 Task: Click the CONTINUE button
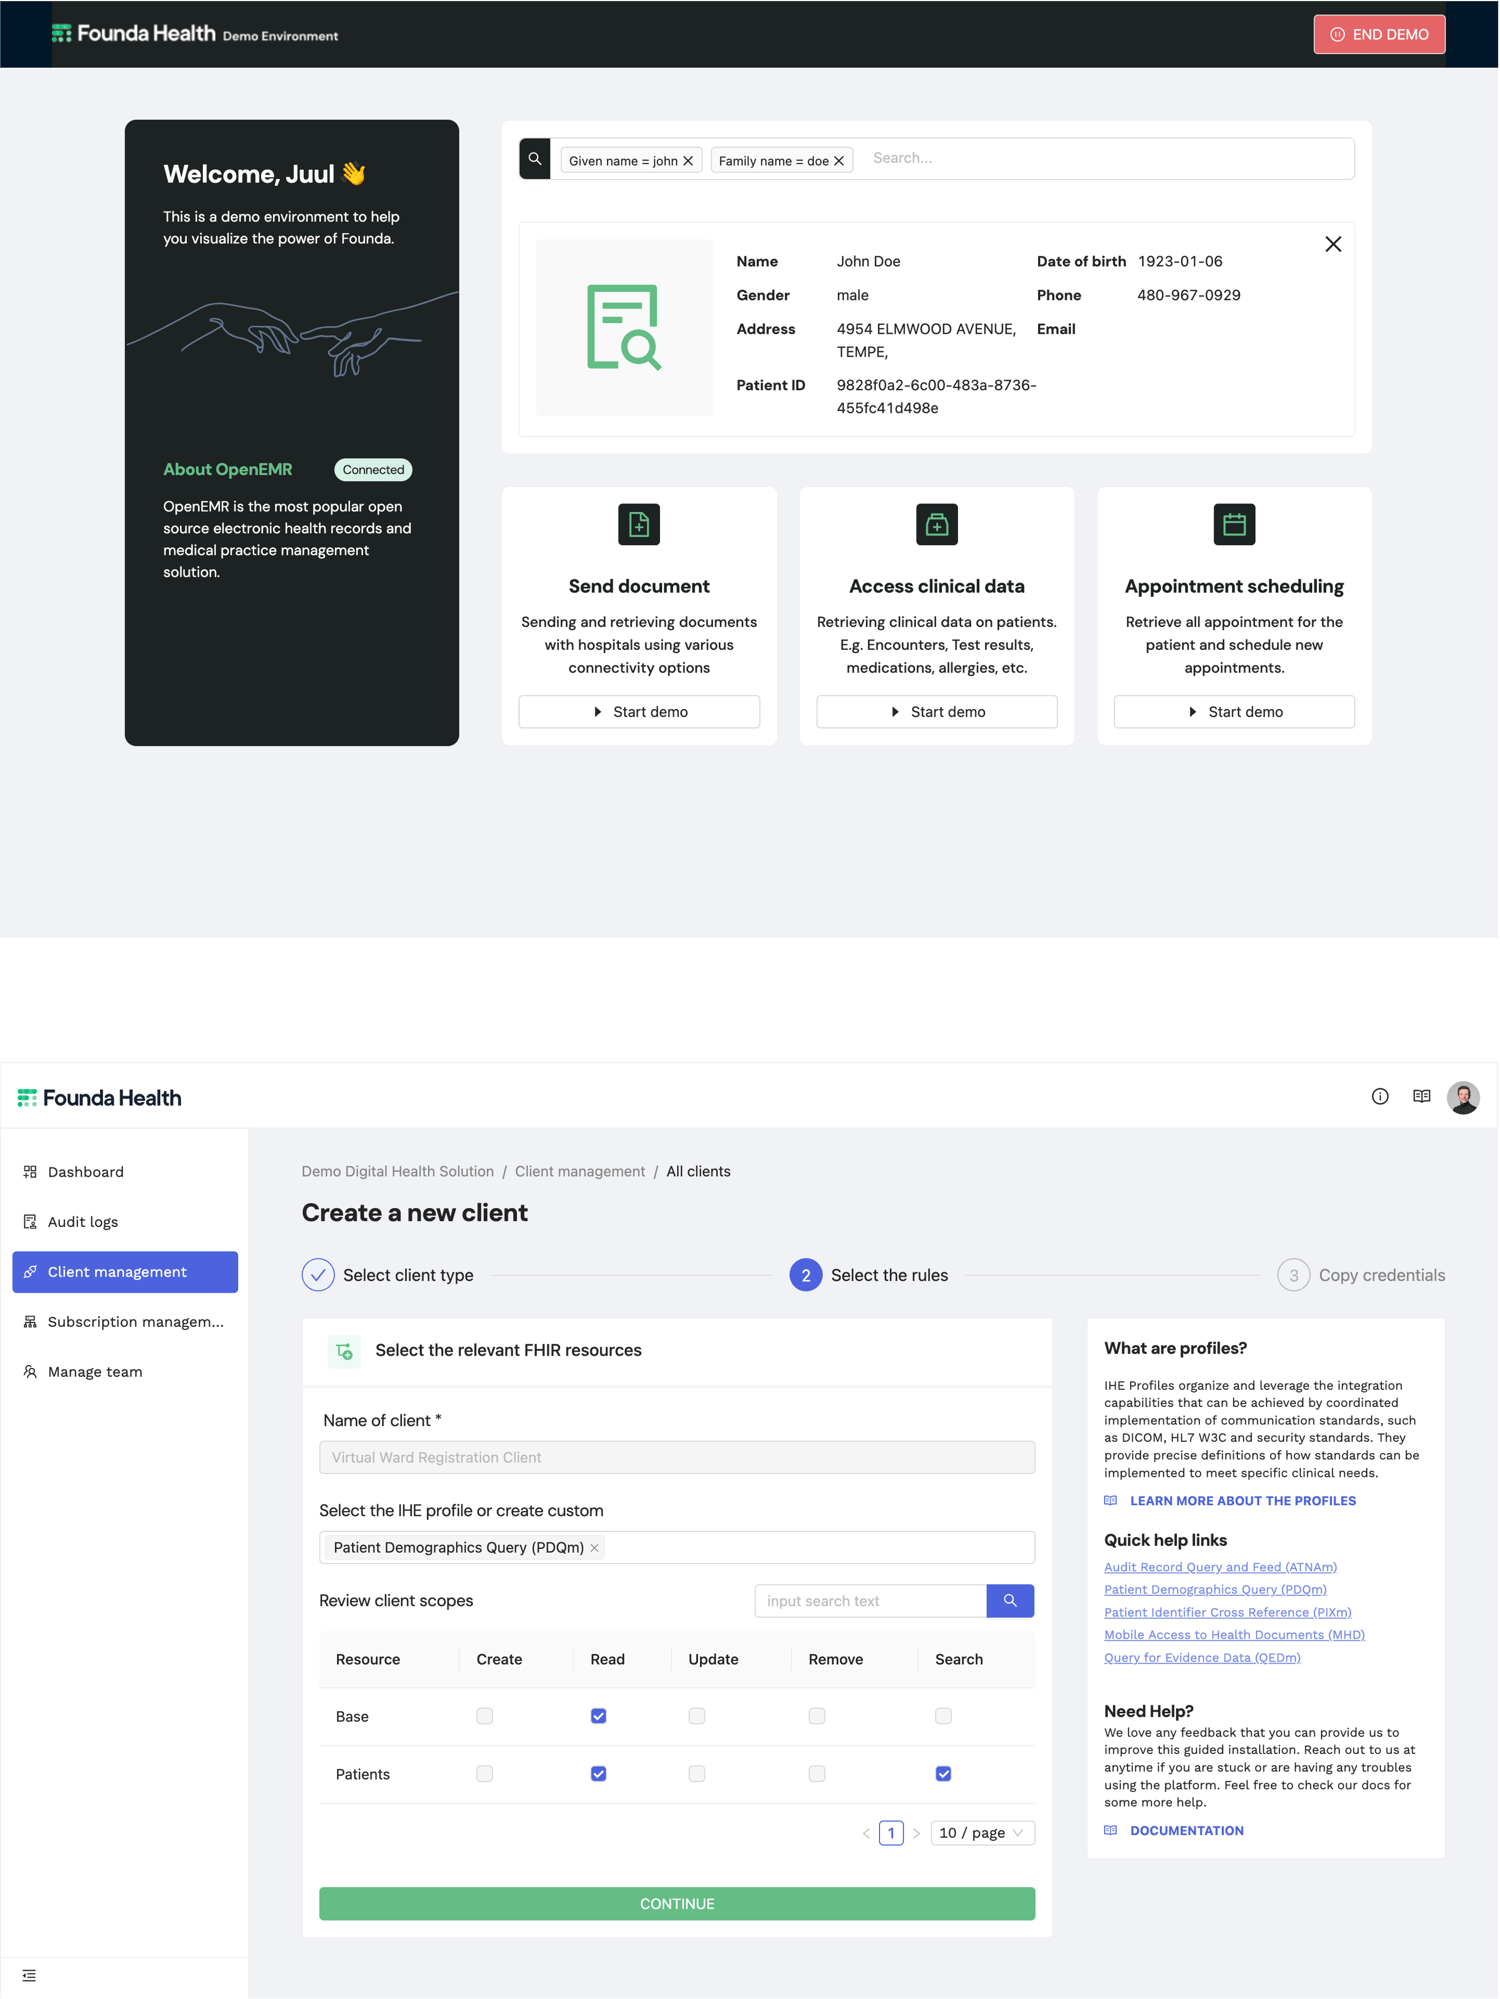pos(677,1904)
